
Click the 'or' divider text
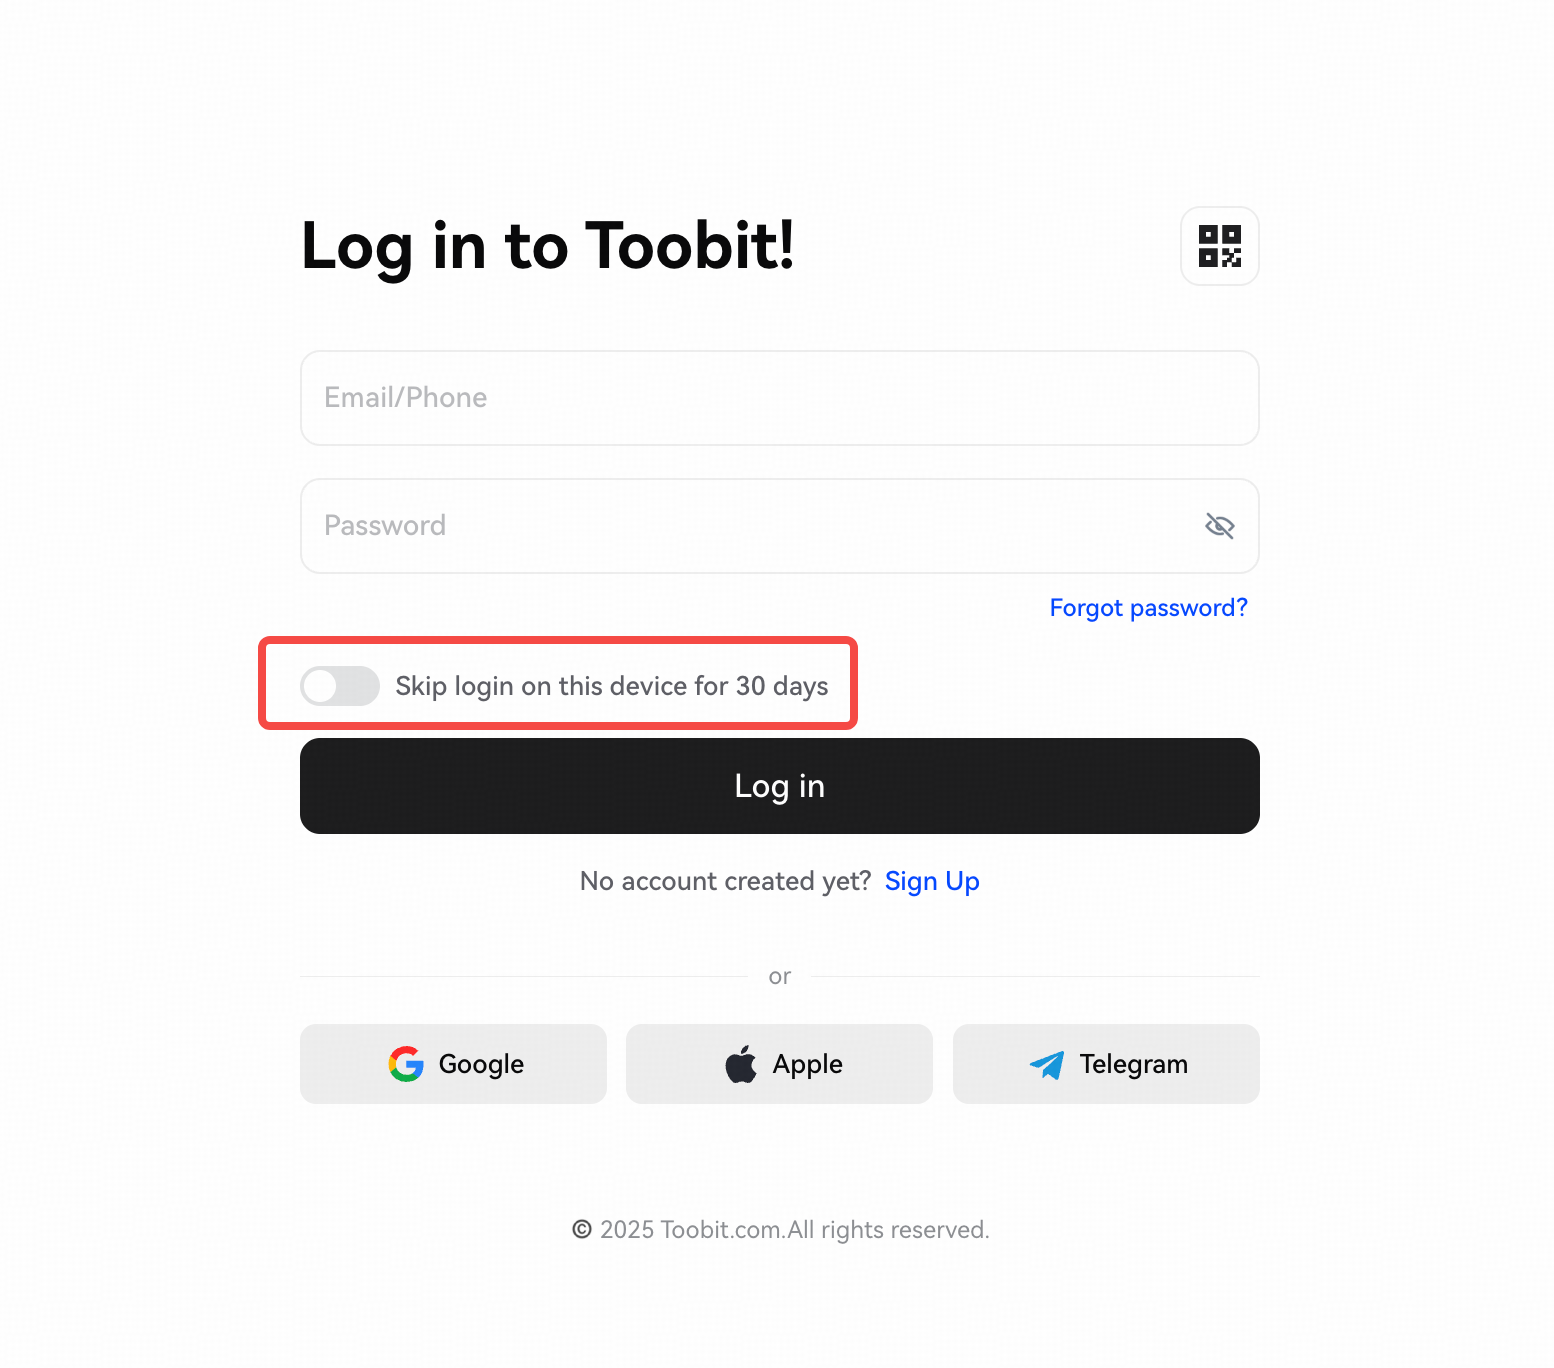[779, 976]
